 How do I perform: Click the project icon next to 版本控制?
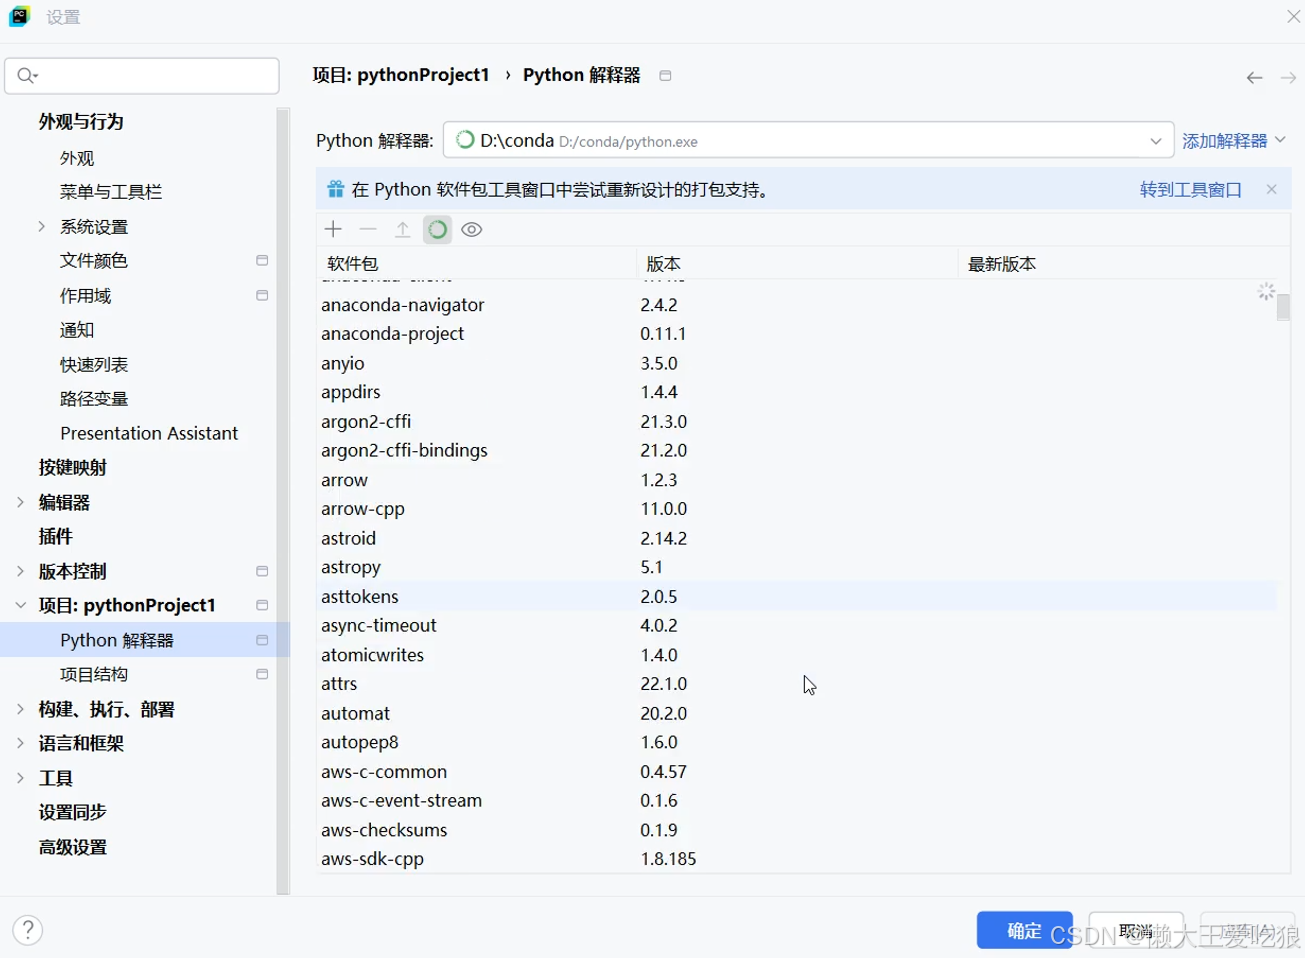coord(262,571)
